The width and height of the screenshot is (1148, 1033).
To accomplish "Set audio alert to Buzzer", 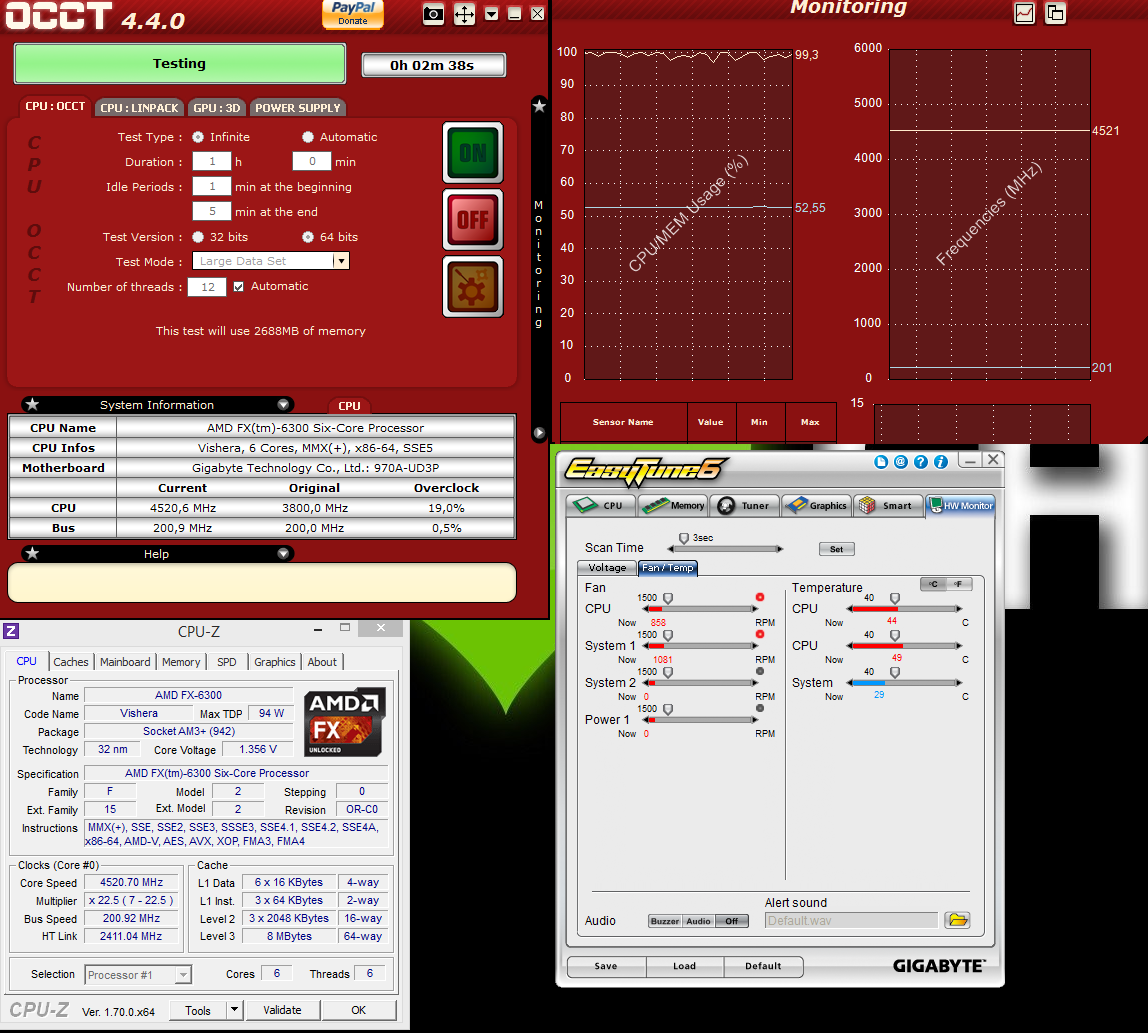I will pos(665,921).
